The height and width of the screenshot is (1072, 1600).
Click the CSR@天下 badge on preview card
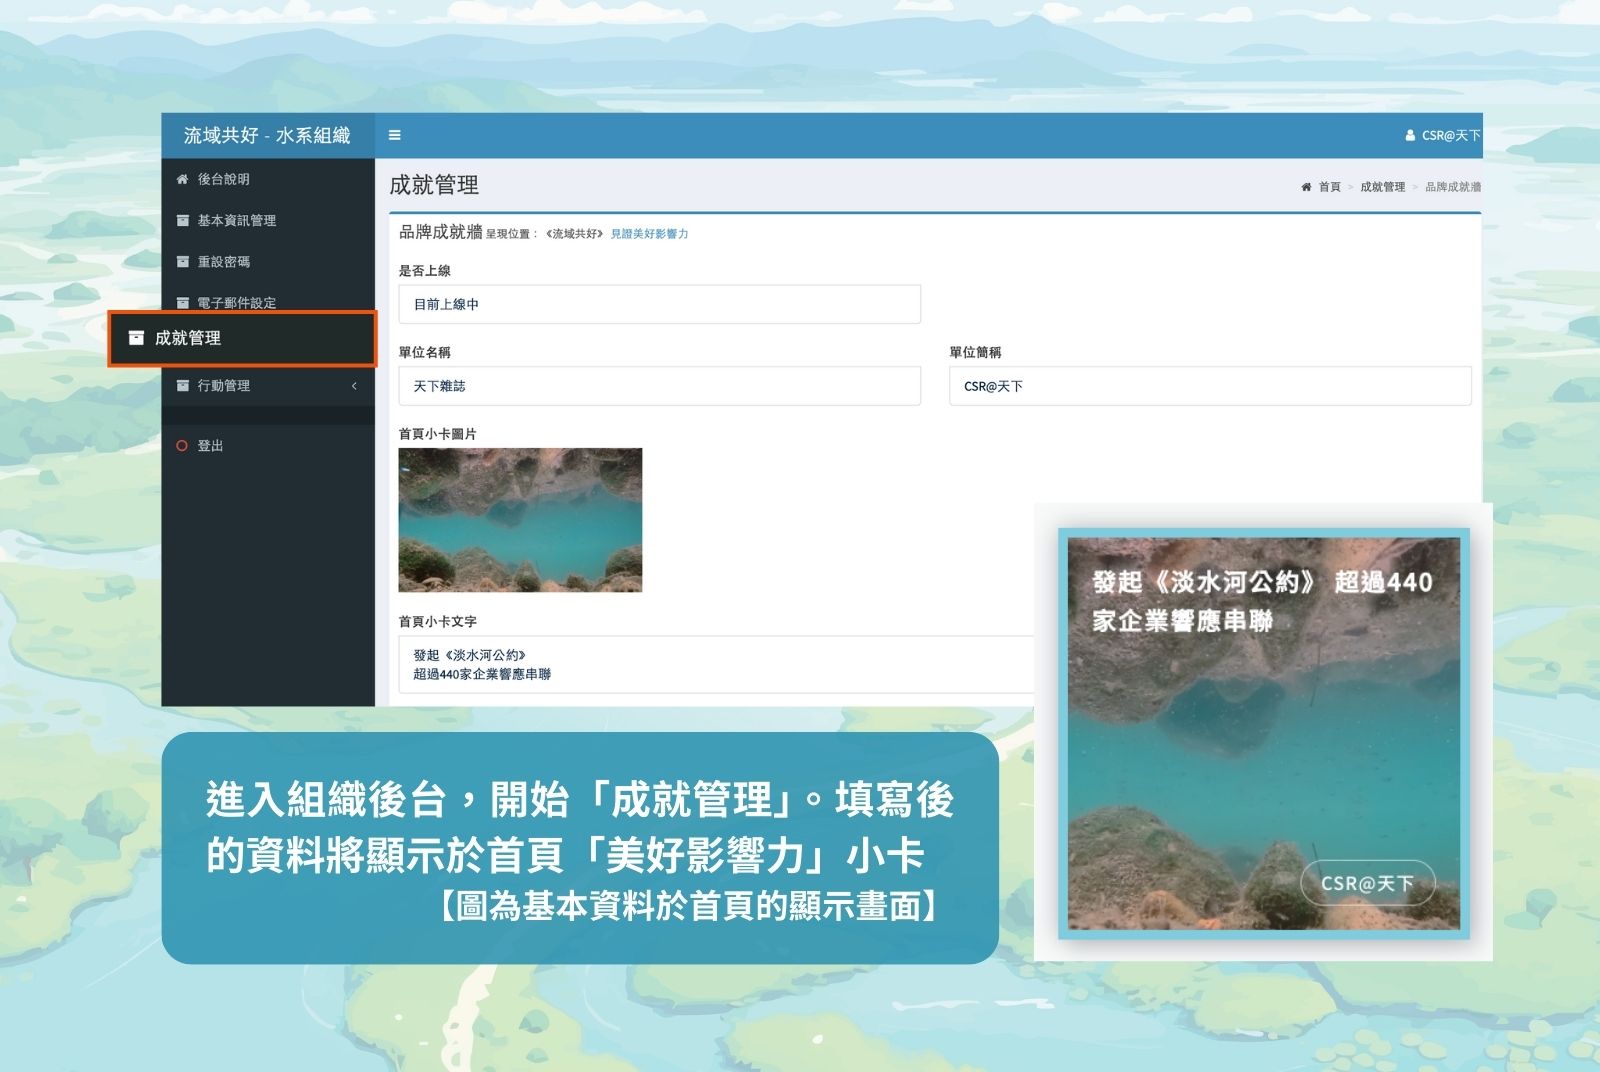pos(1367,883)
